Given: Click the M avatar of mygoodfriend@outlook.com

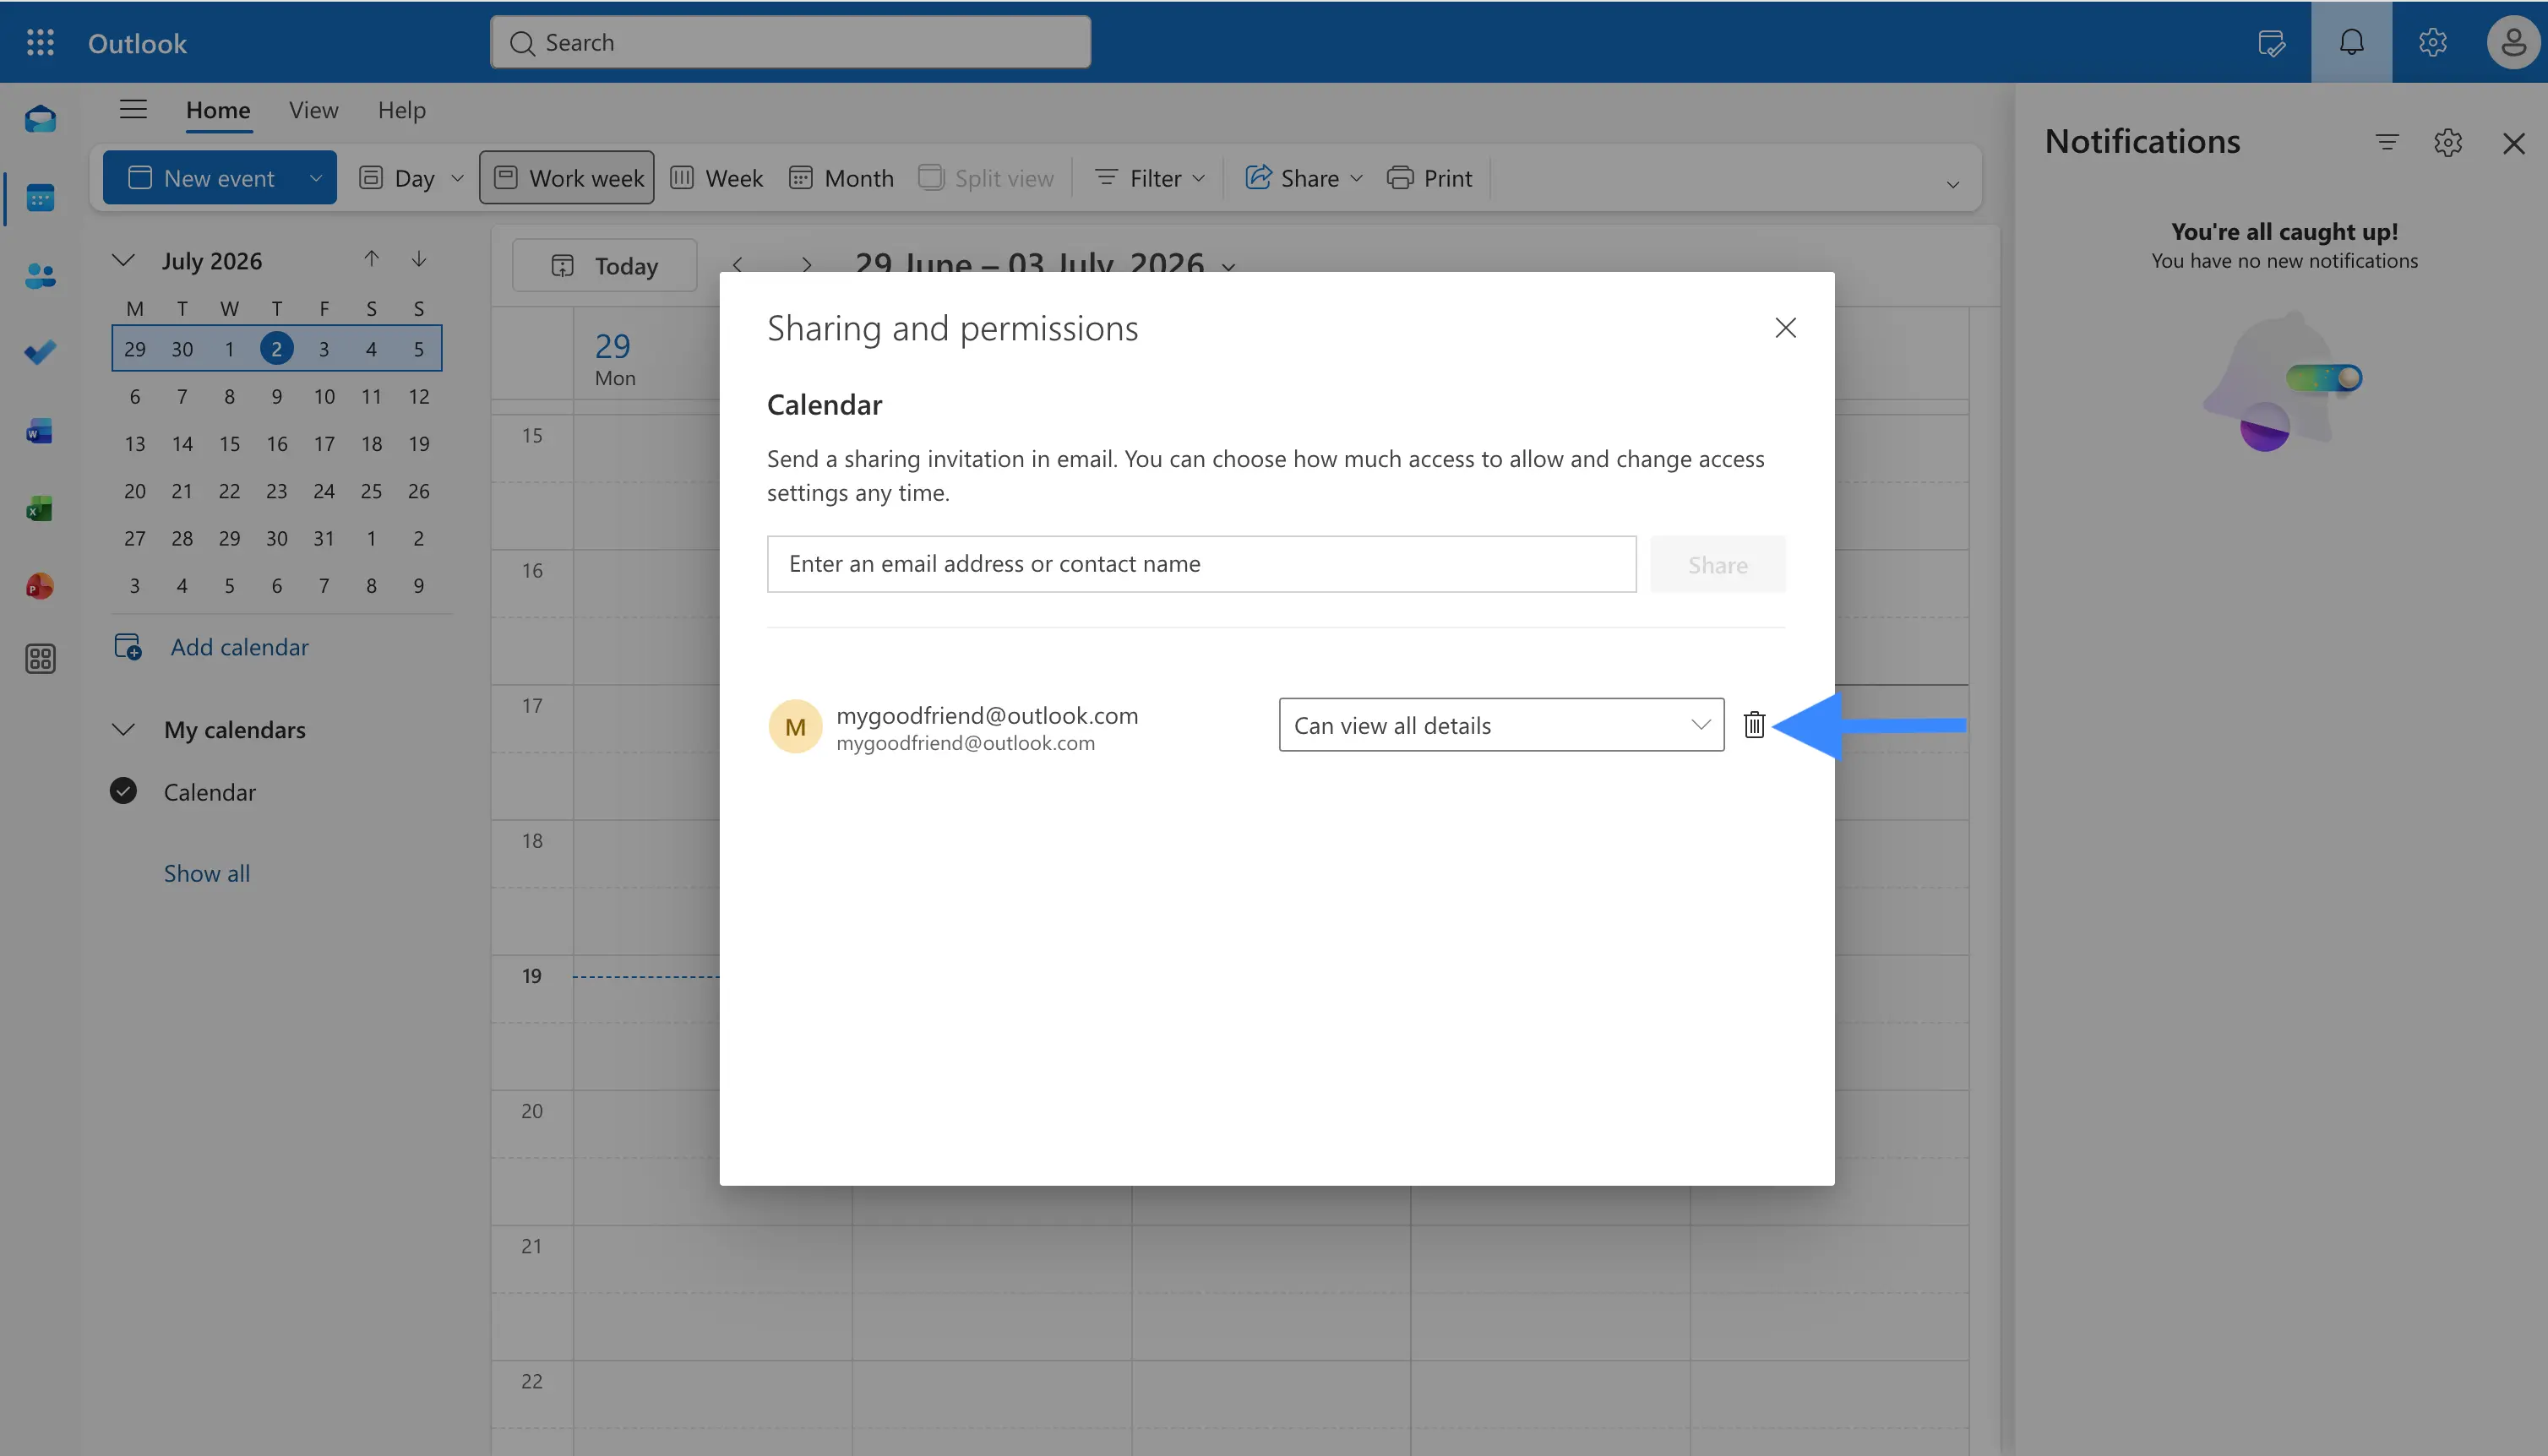Looking at the screenshot, I should (795, 726).
